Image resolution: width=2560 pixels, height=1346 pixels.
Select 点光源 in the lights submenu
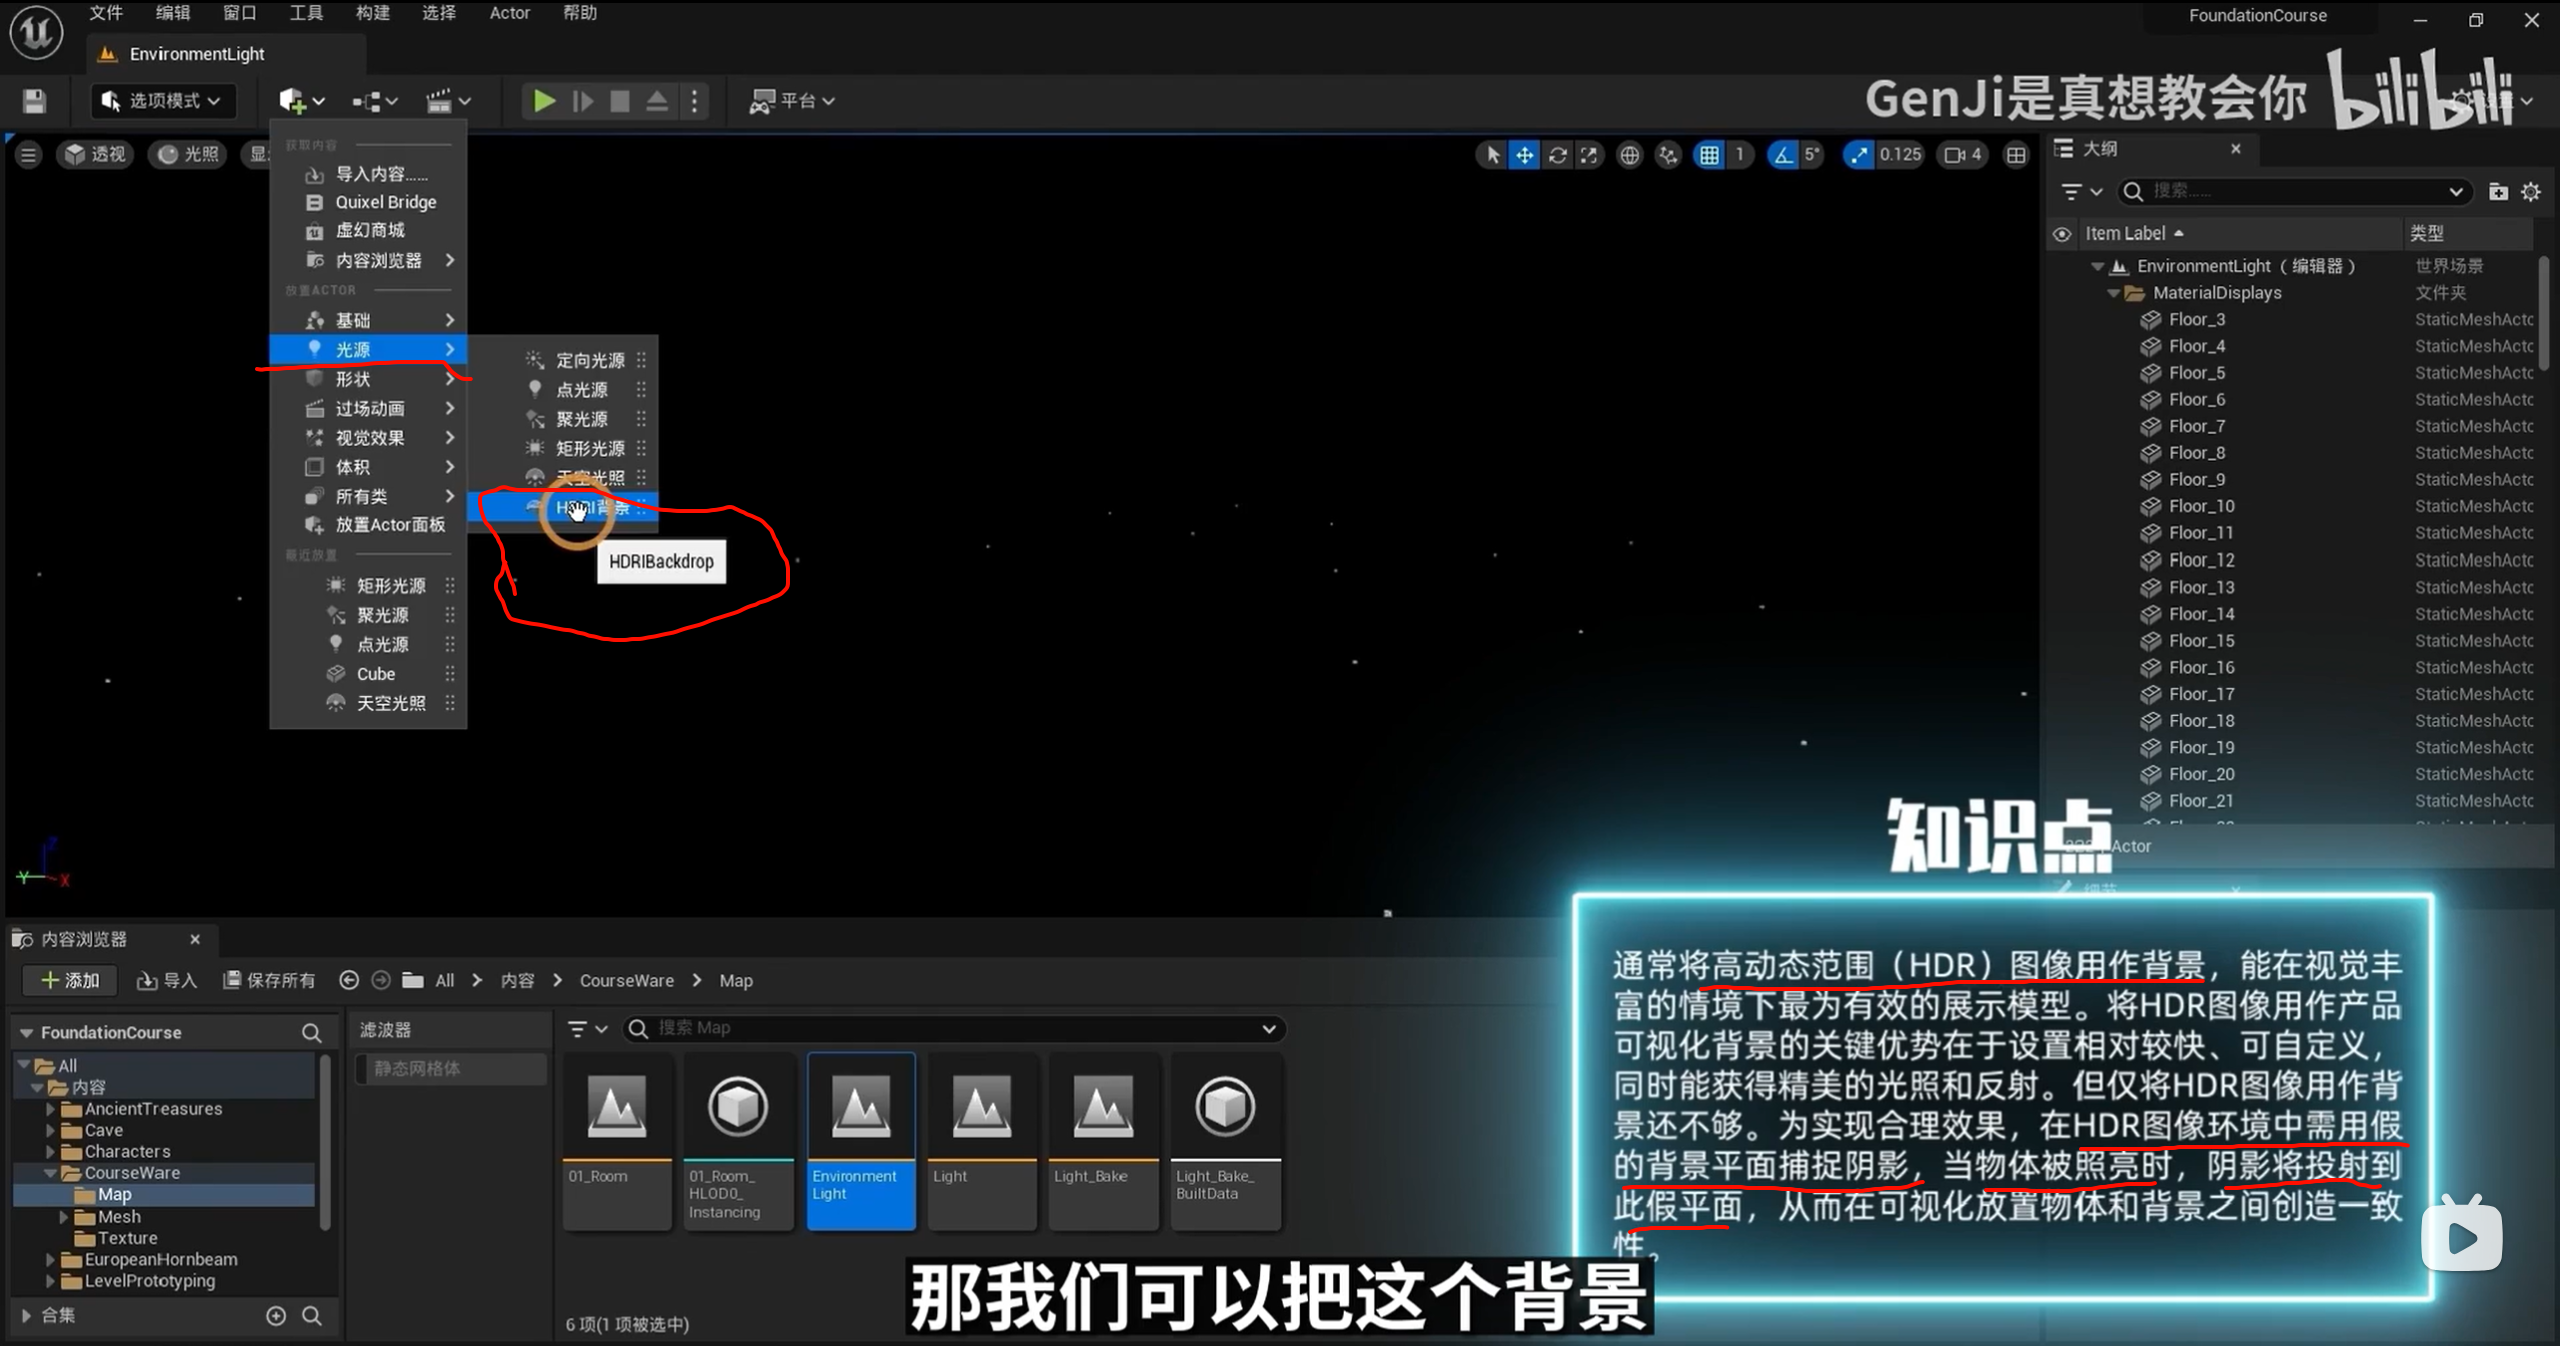[x=581, y=390]
